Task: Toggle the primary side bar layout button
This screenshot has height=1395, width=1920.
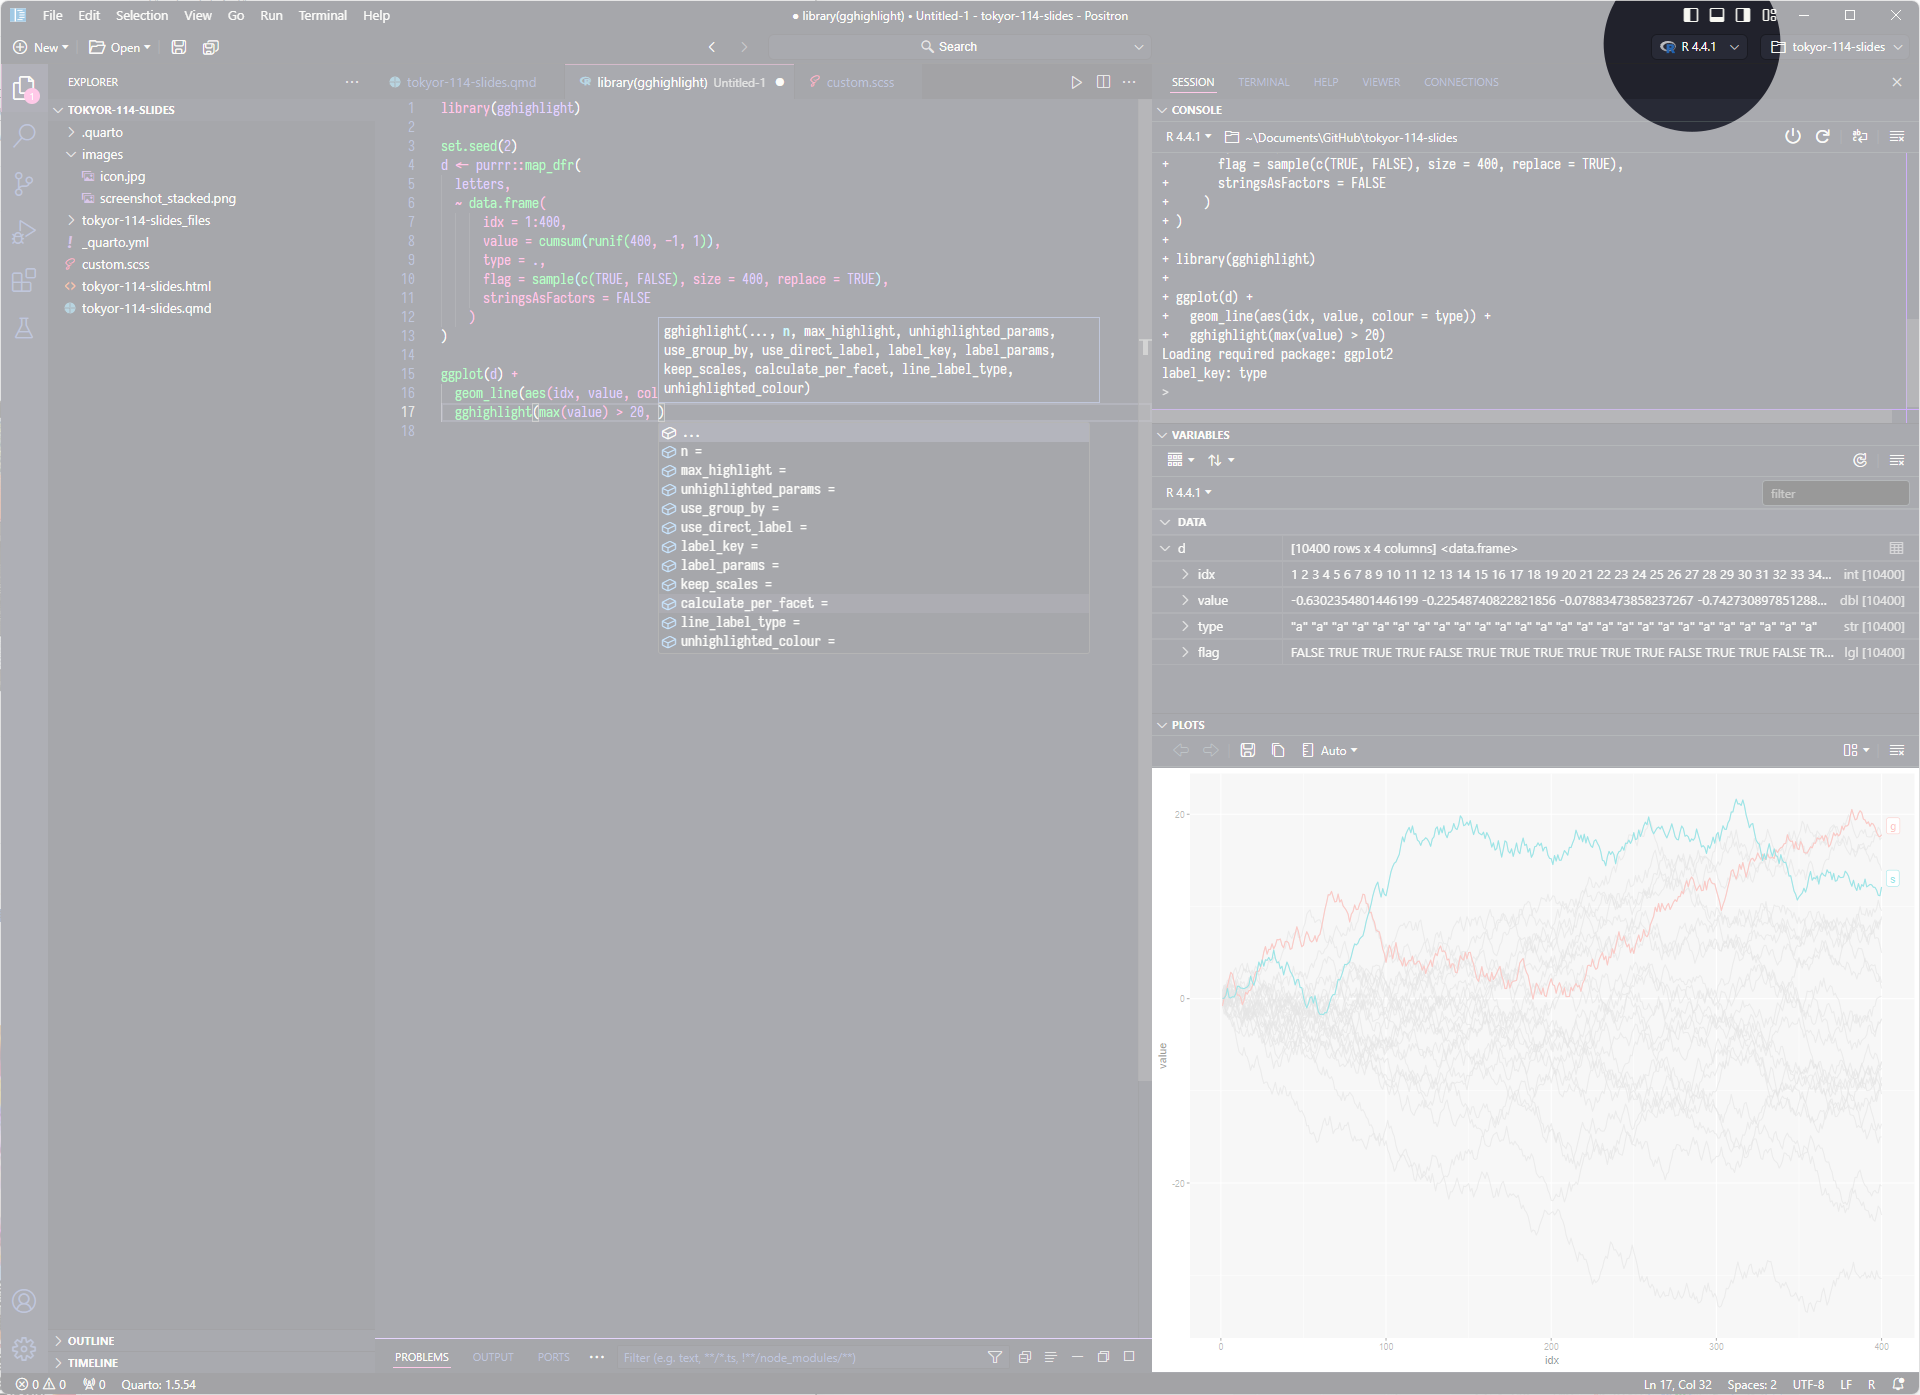Action: pyautogui.click(x=1690, y=15)
